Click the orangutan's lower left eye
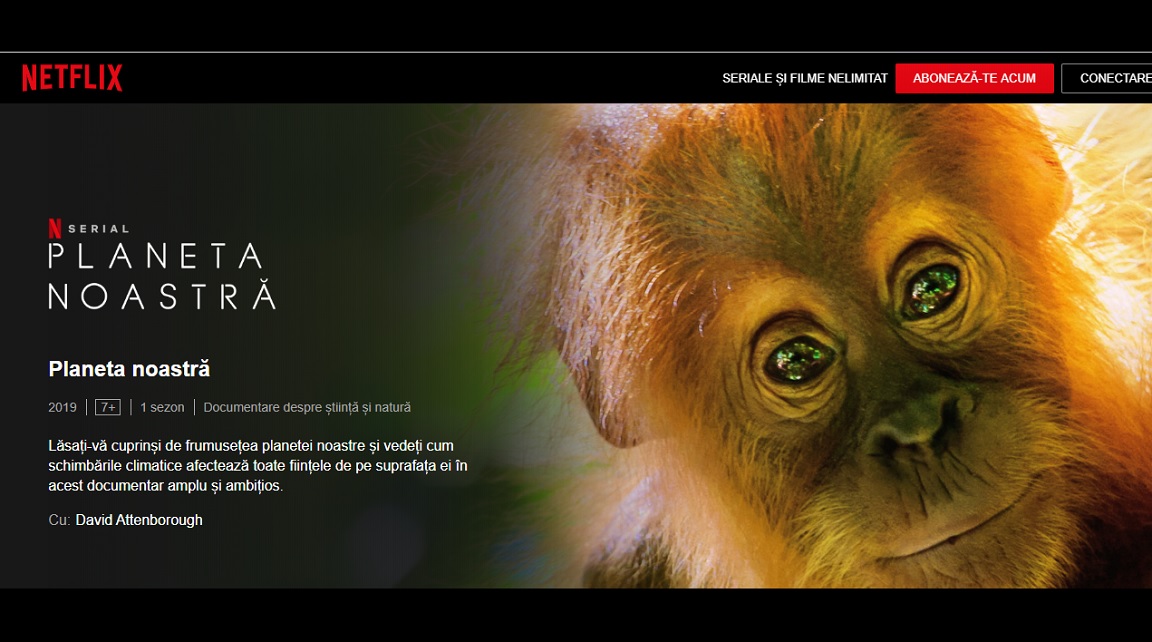Viewport: 1152px width, 642px height. (799, 358)
